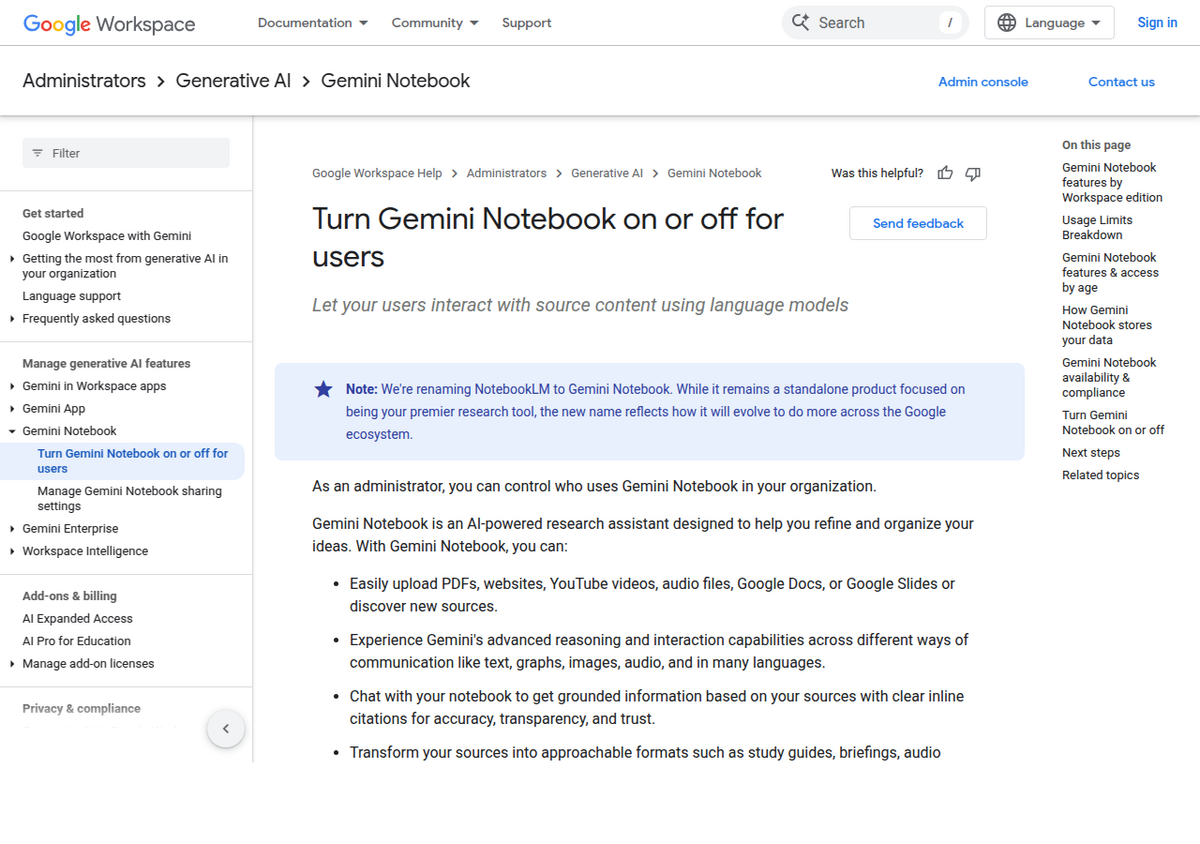The image size is (1200, 844).
Task: Focus the sidebar Filter input field
Action: click(126, 153)
